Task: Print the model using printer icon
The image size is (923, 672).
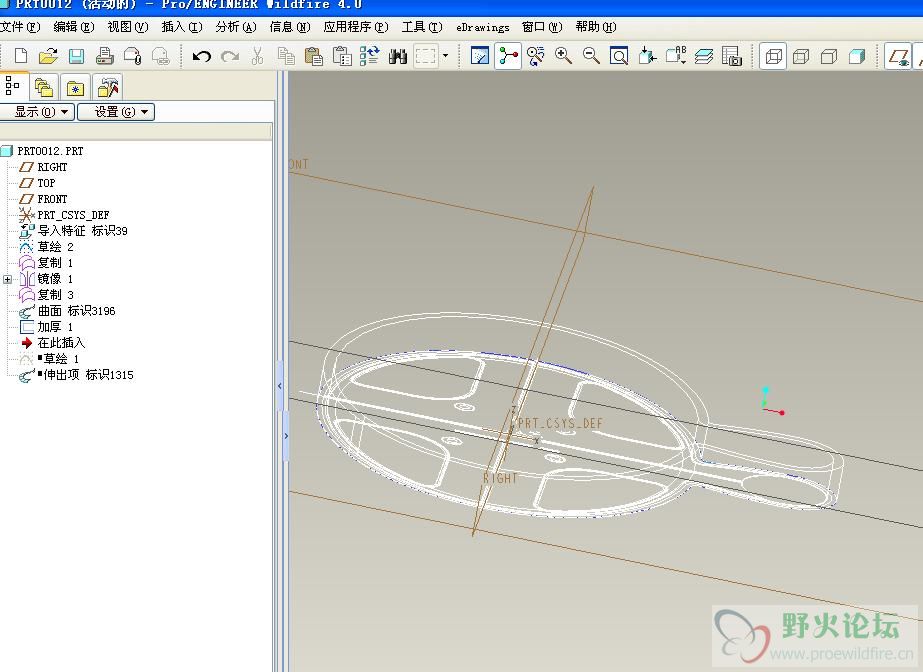Action: pos(105,56)
